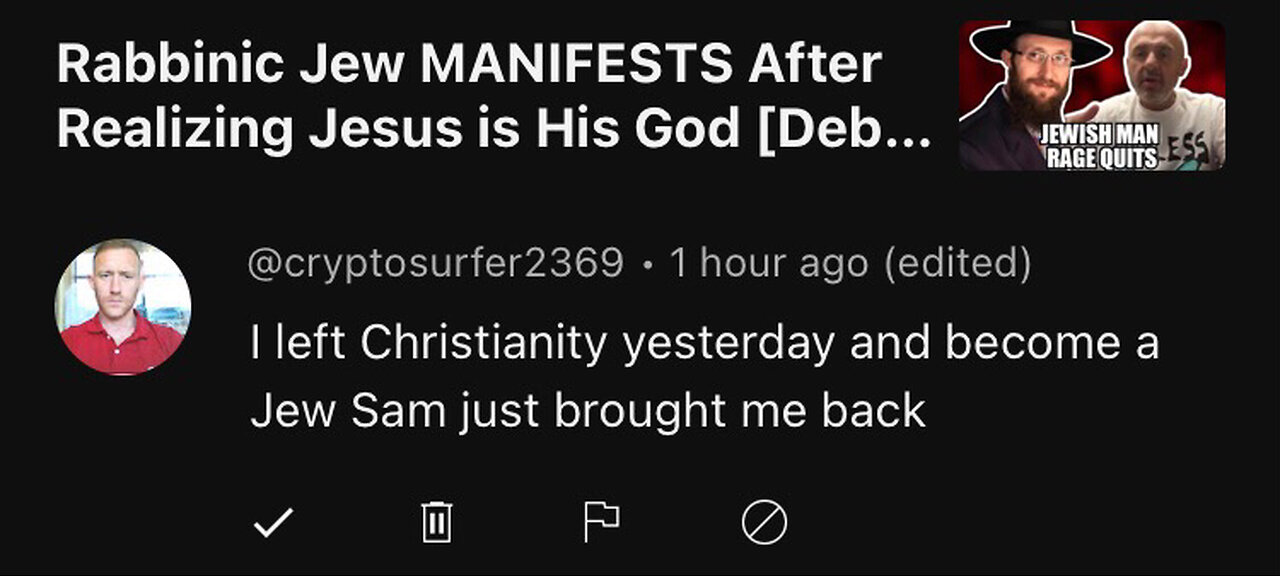Click the commenter's round profile picture

tap(123, 307)
